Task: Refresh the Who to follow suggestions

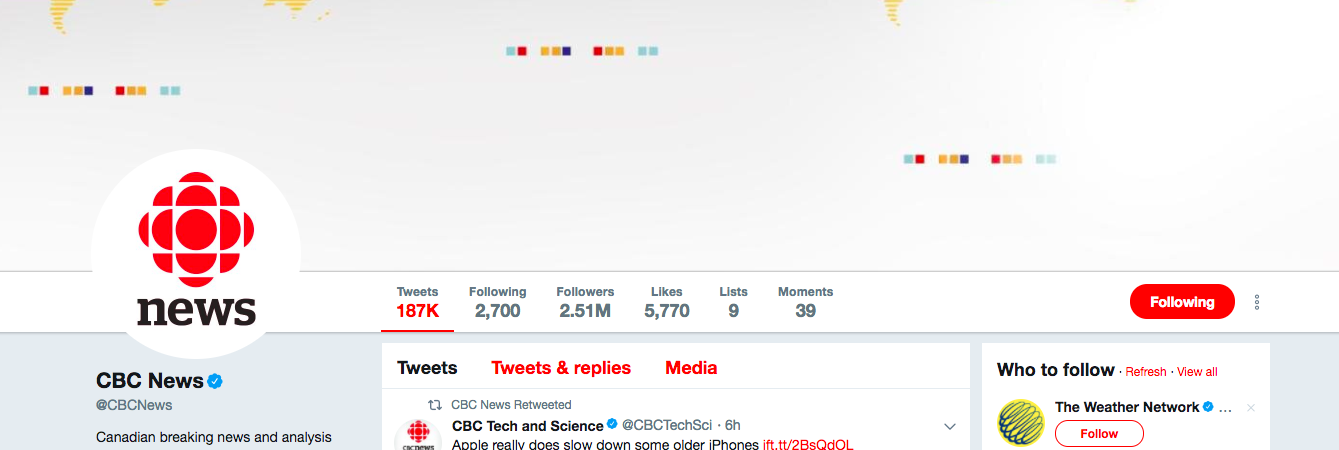Action: click(x=1146, y=372)
